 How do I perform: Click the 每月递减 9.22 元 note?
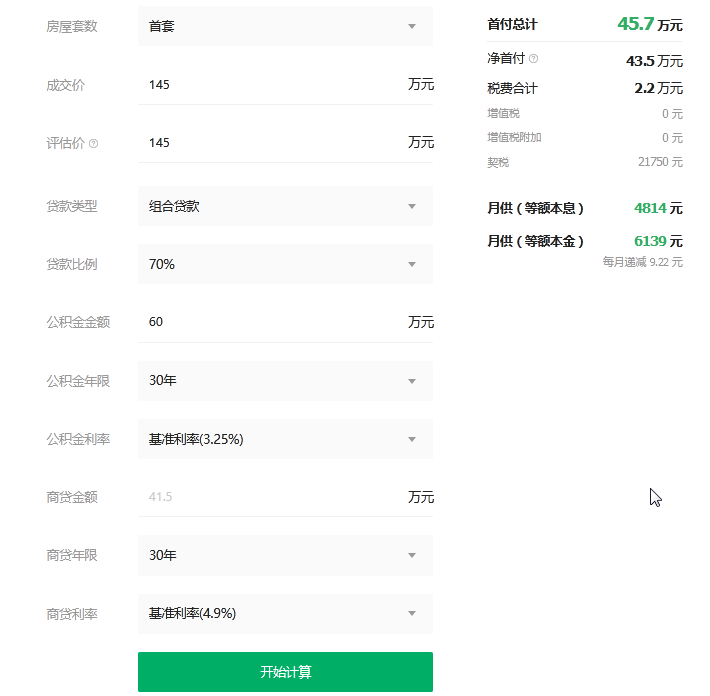642,262
